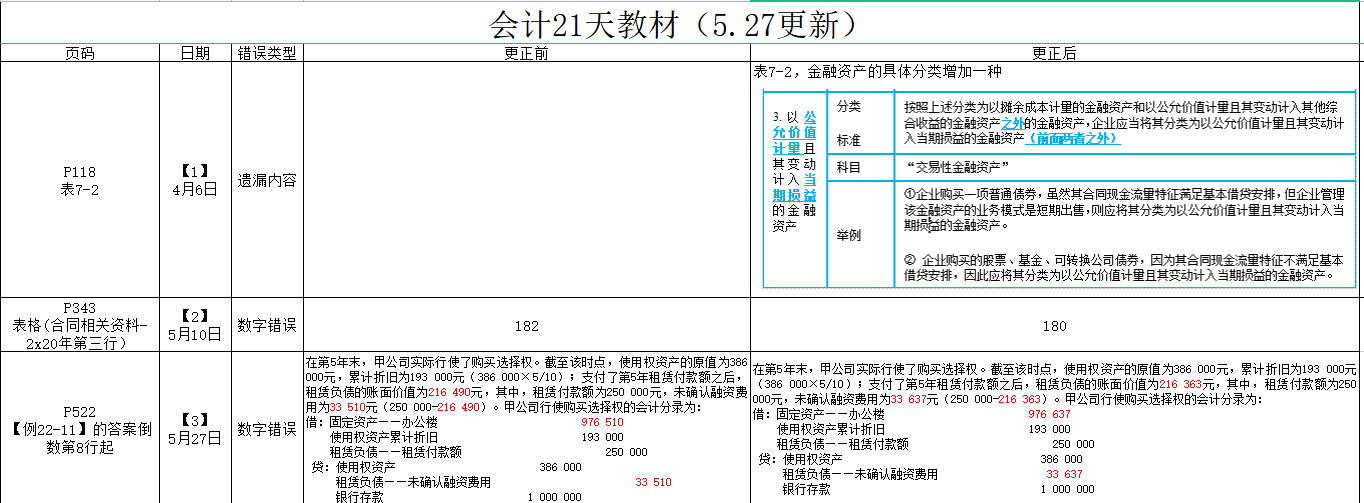Click the title cell 会计21天教材（5.27更新）
1364x503 pixels.
(x=681, y=23)
